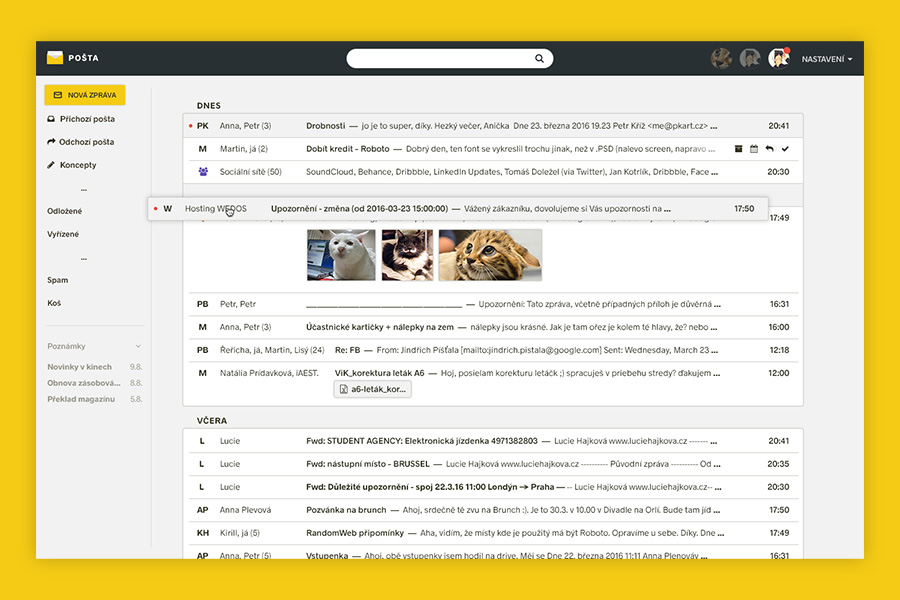Click inside the search input field

[x=440, y=59]
